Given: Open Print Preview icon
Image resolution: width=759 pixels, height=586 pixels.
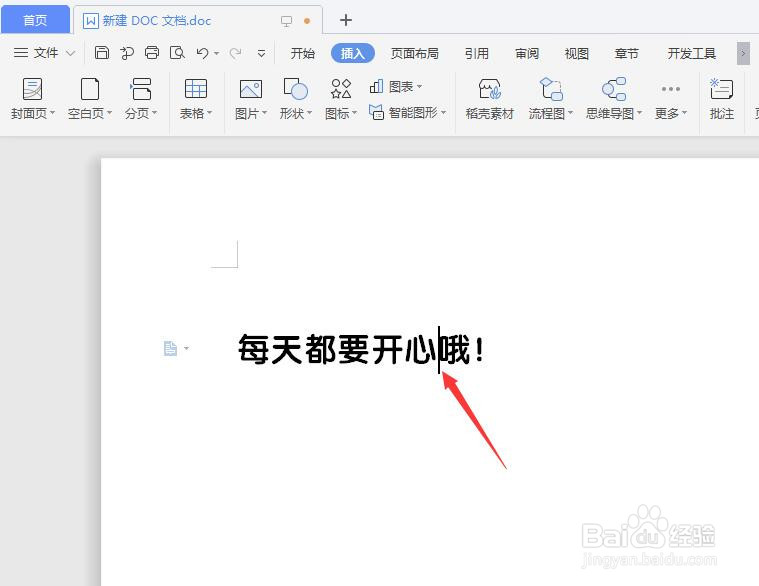Looking at the screenshot, I should 177,53.
